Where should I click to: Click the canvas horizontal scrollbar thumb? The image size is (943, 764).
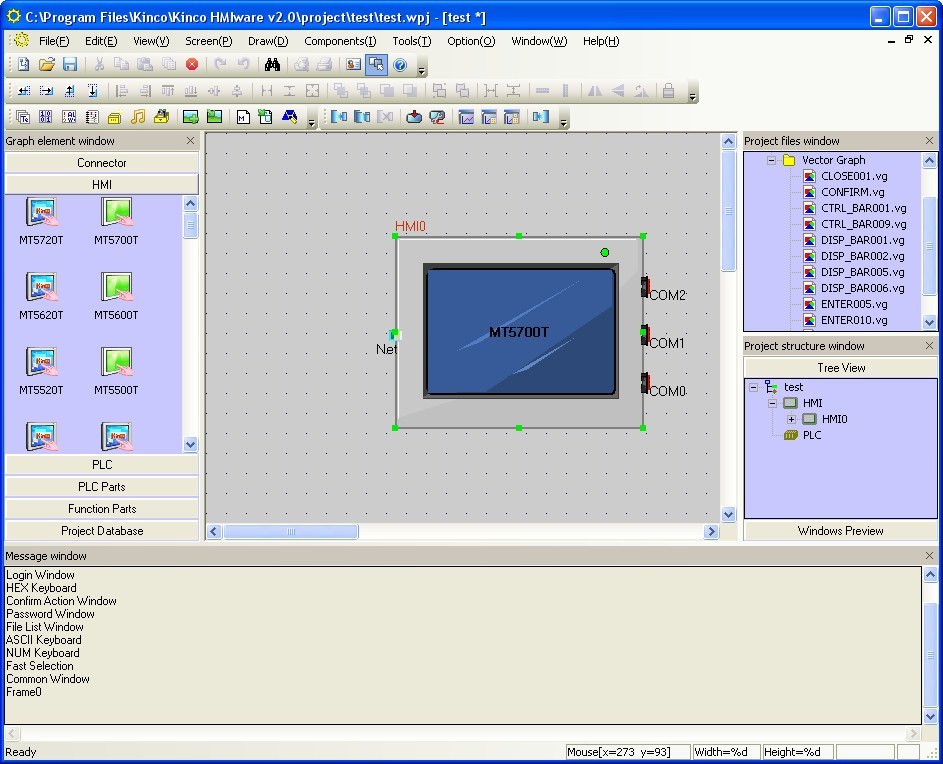(291, 531)
